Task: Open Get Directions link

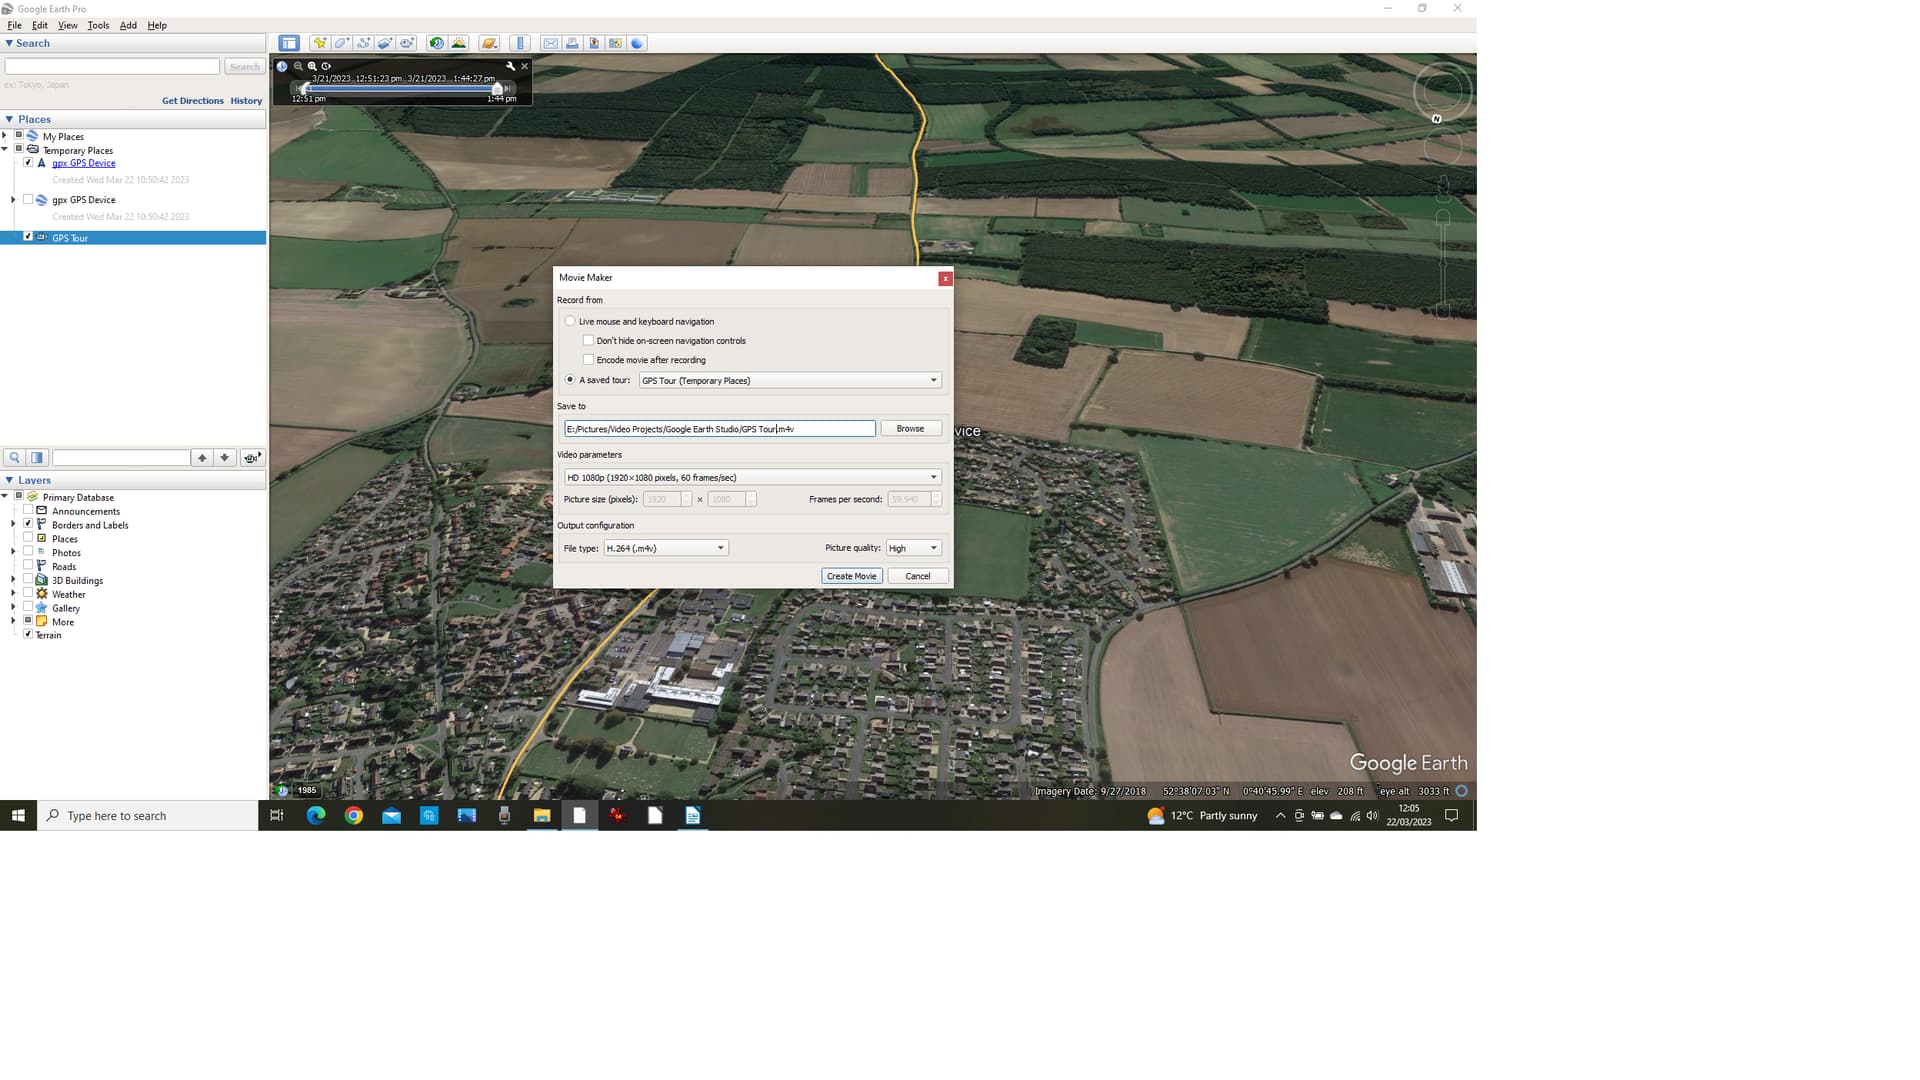Action: click(x=192, y=100)
